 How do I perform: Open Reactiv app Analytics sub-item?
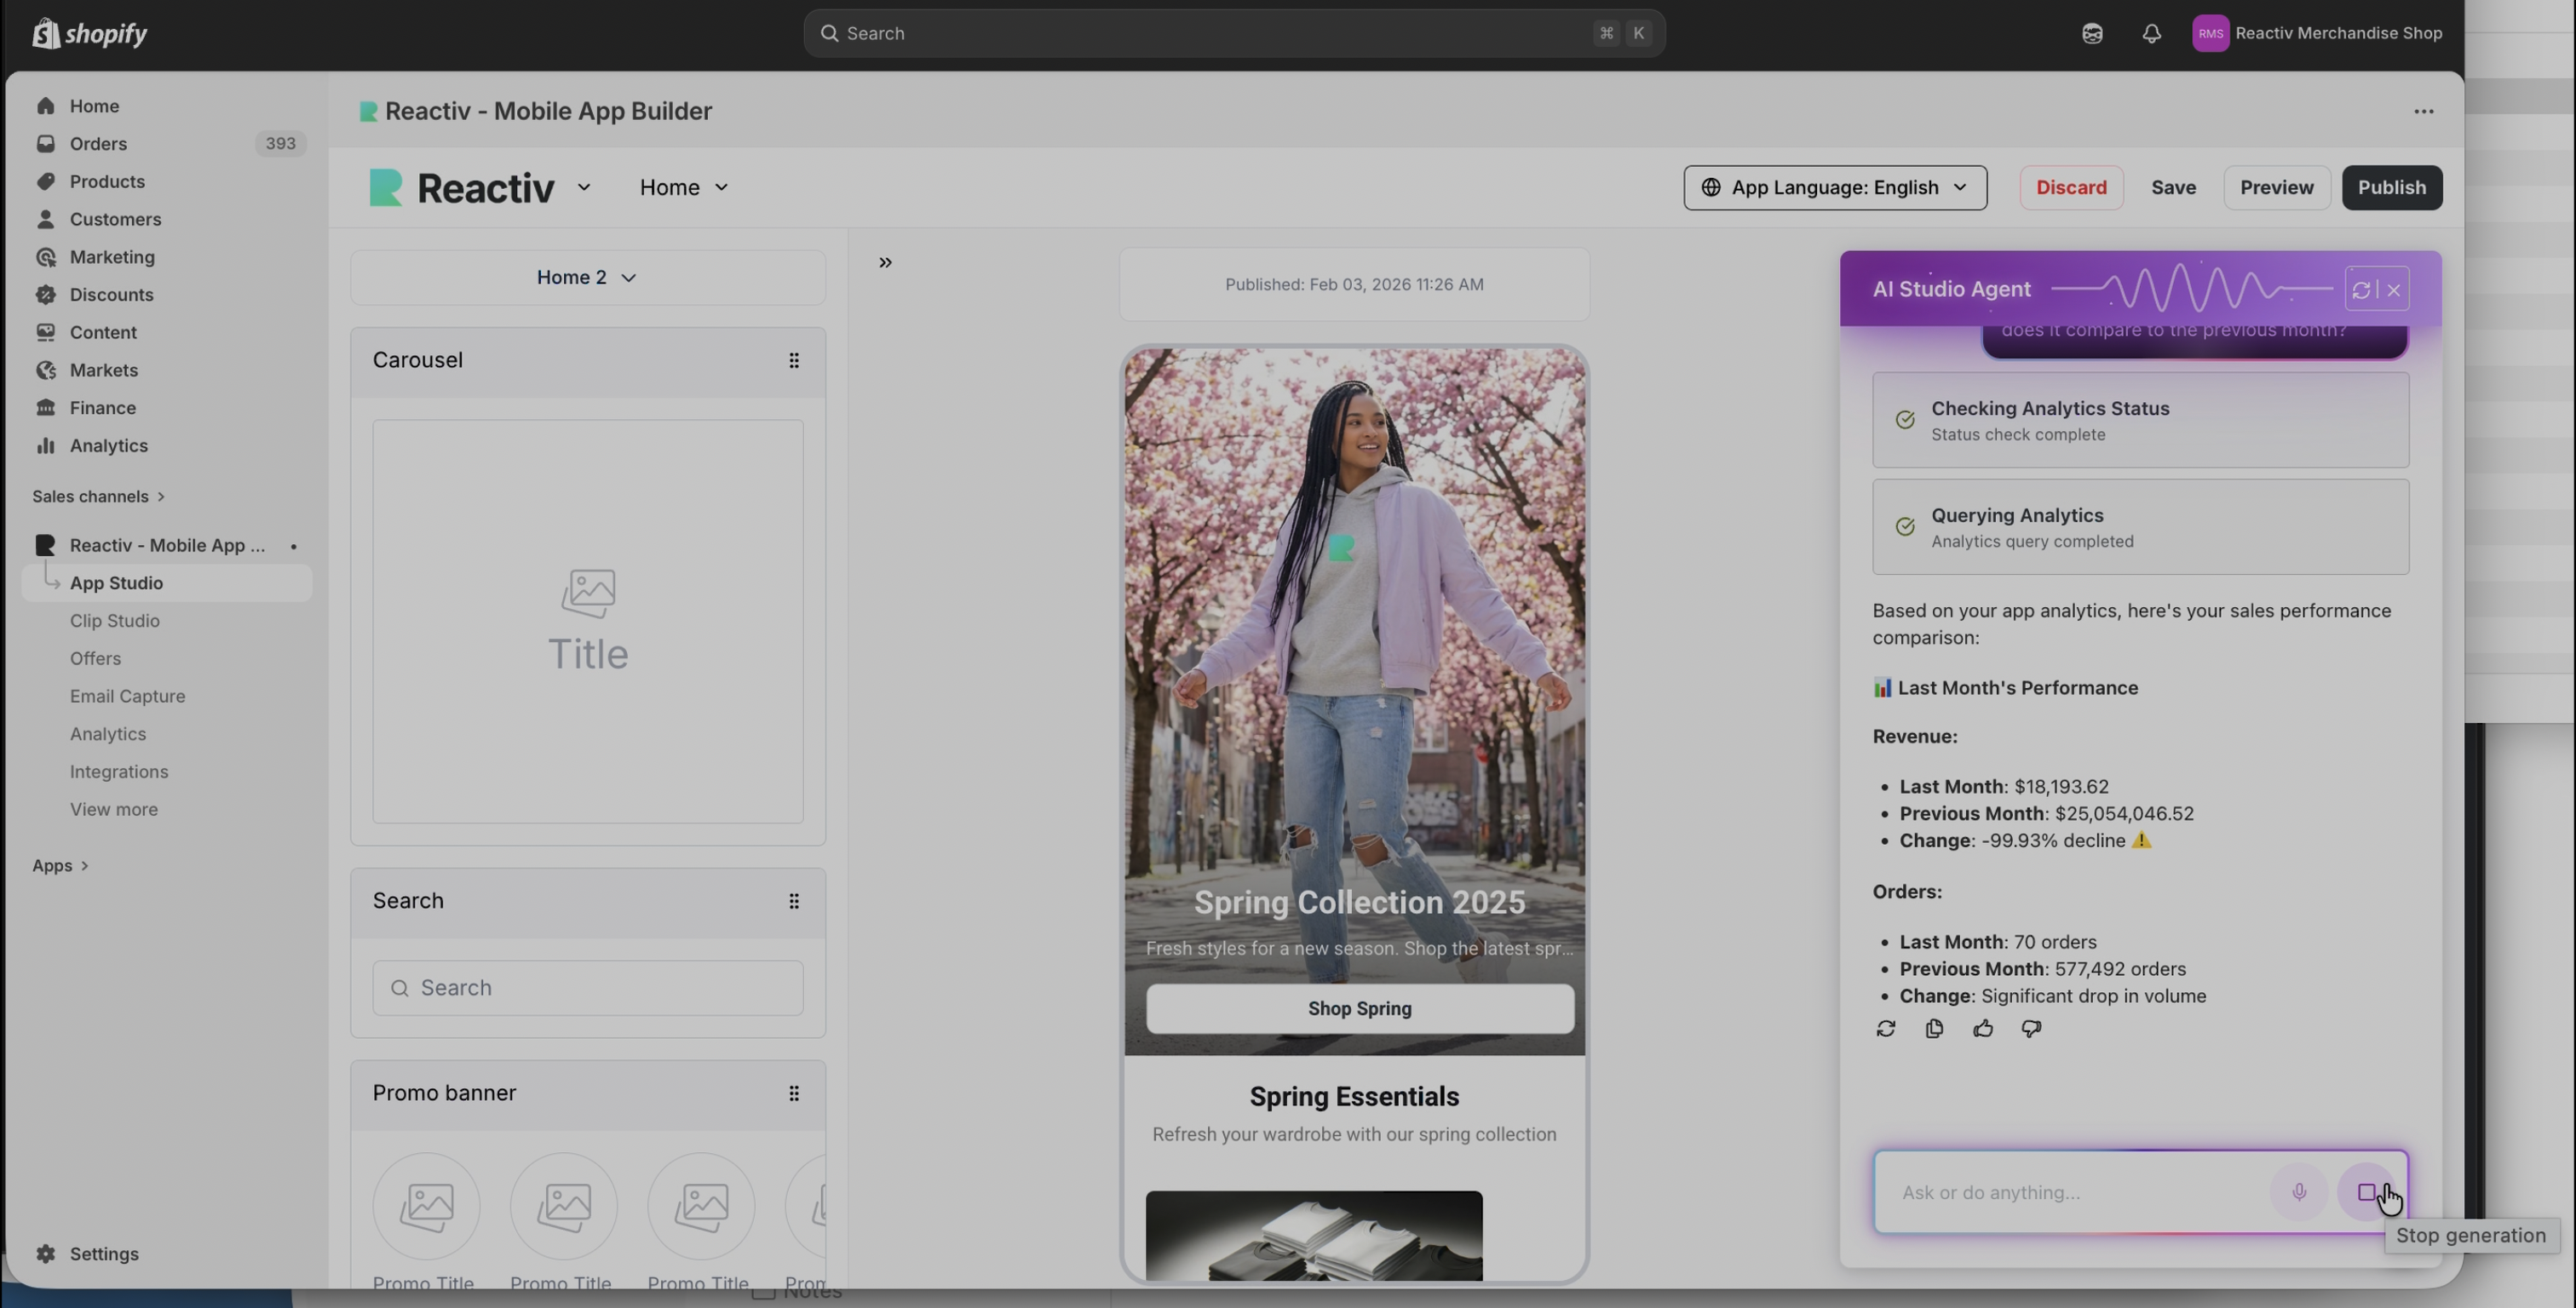[108, 734]
